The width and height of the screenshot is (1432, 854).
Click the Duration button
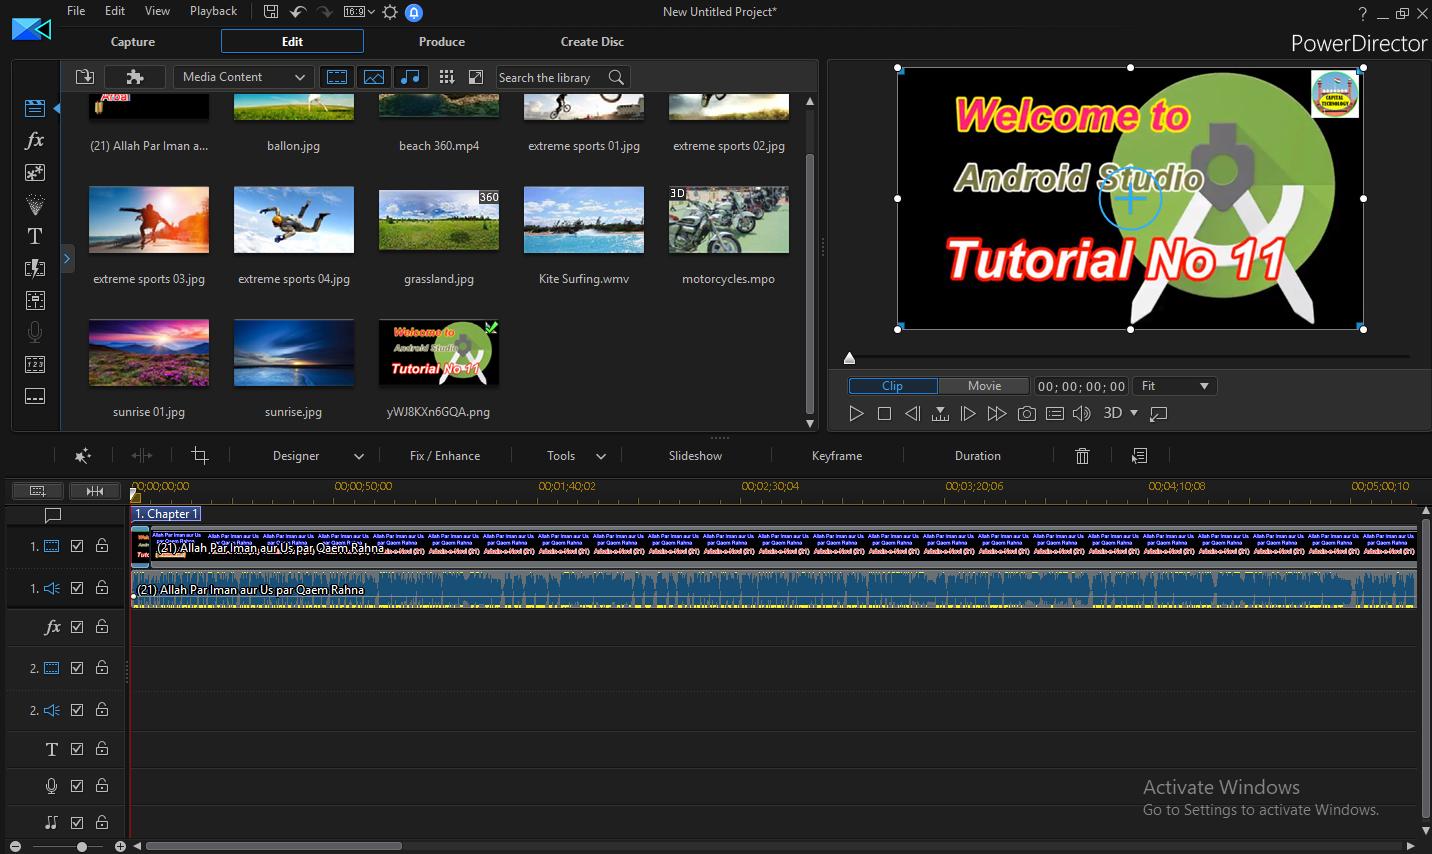pyautogui.click(x=978, y=456)
